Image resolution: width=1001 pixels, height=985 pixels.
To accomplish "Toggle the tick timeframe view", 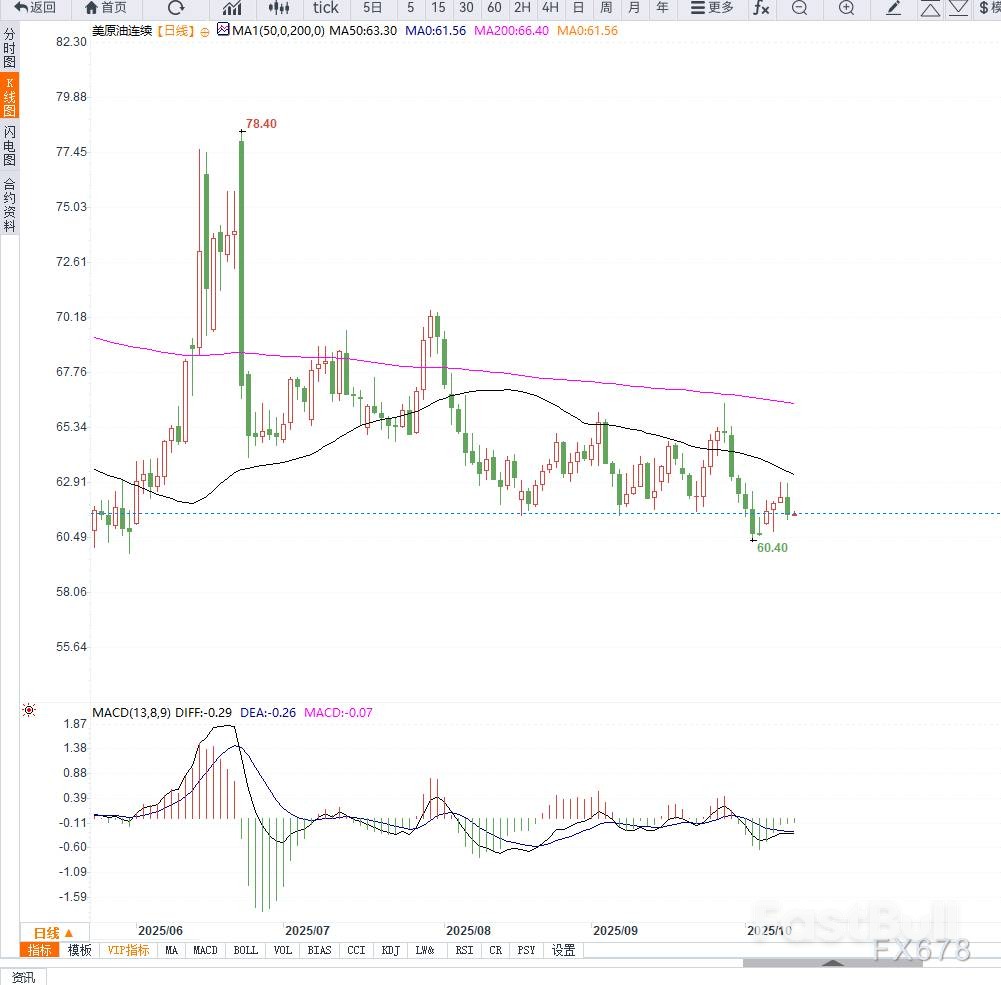I will 326,8.
